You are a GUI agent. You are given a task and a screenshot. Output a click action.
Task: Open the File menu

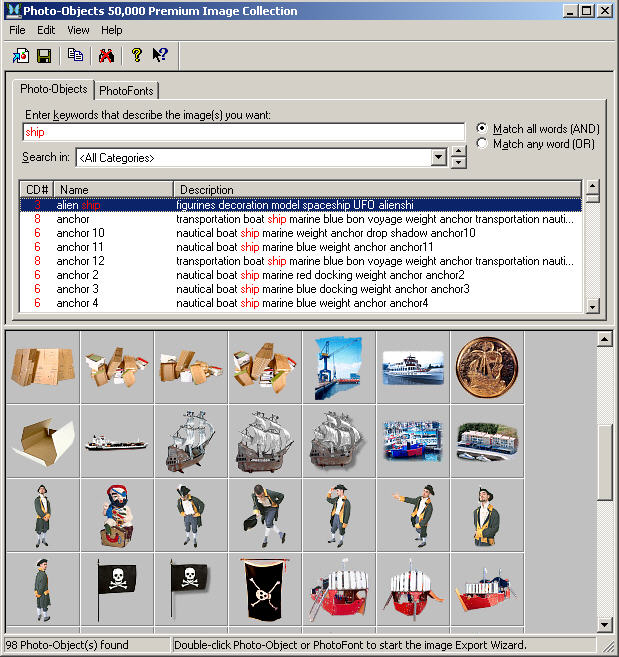tap(17, 30)
